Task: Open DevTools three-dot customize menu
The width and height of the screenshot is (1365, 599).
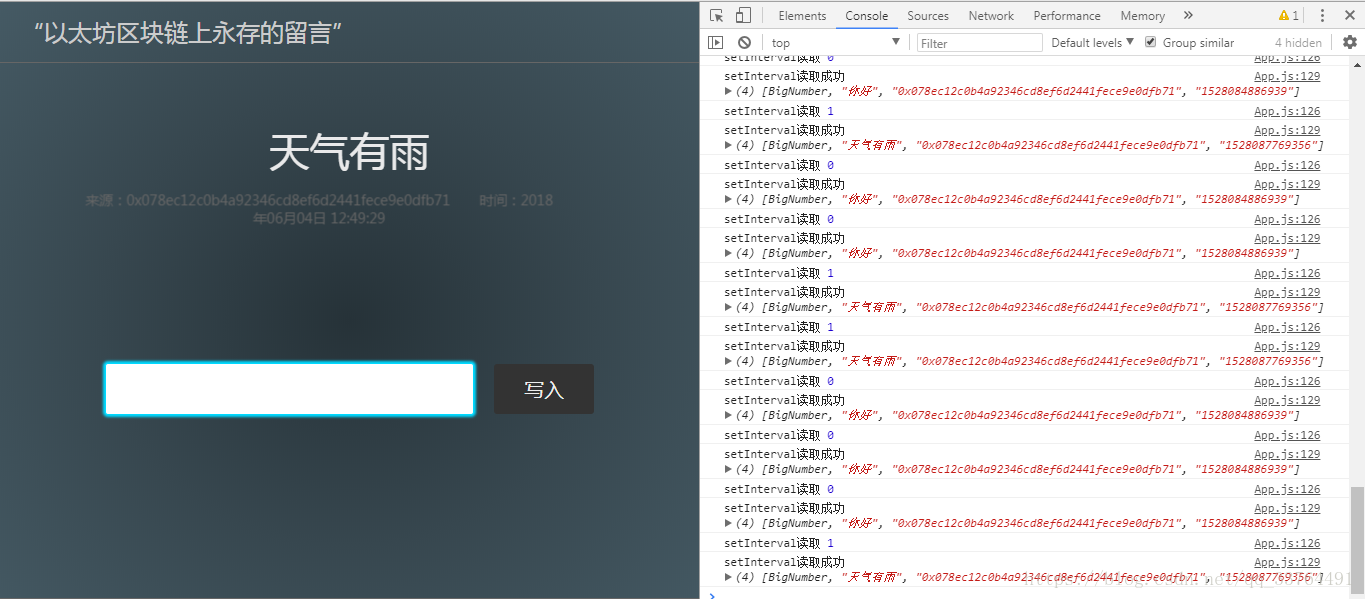Action: pos(1322,16)
